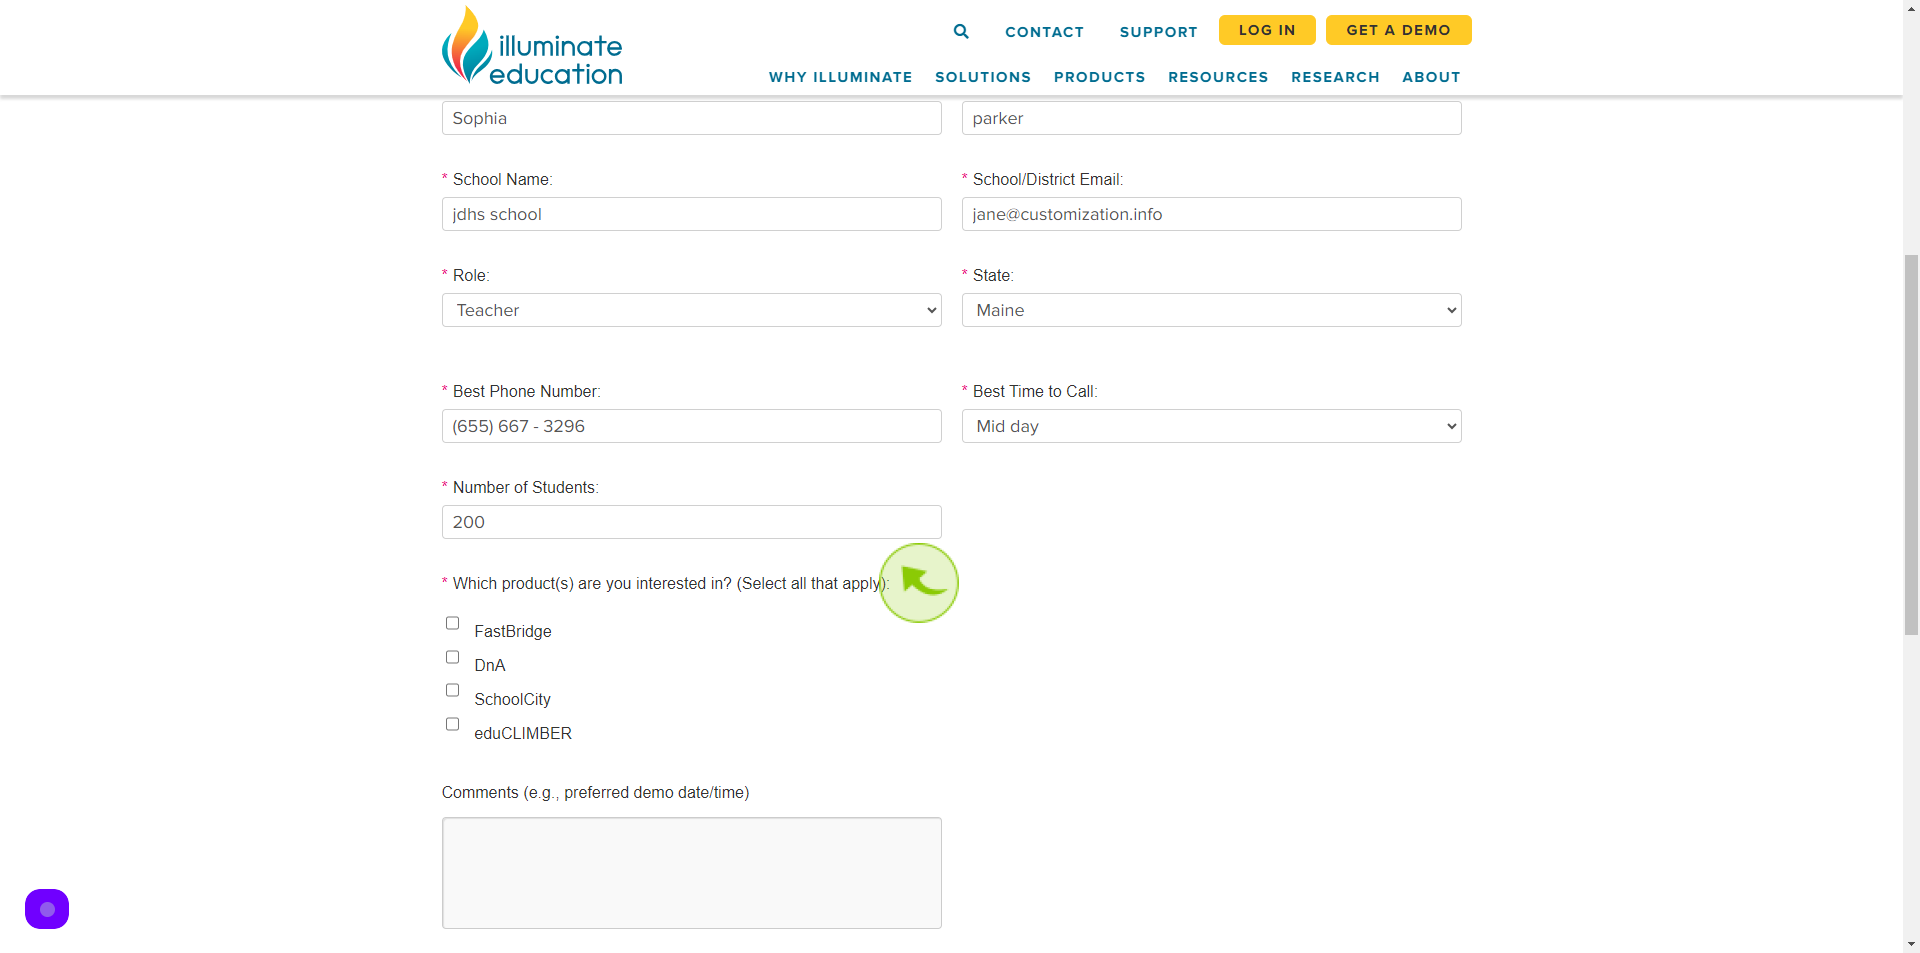Check the FastBridge checkbox
Image resolution: width=1920 pixels, height=953 pixels.
click(452, 623)
